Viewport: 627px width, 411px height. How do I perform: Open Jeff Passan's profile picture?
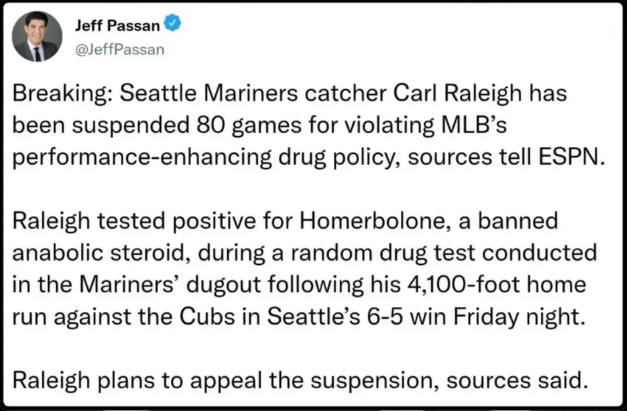pos(37,36)
